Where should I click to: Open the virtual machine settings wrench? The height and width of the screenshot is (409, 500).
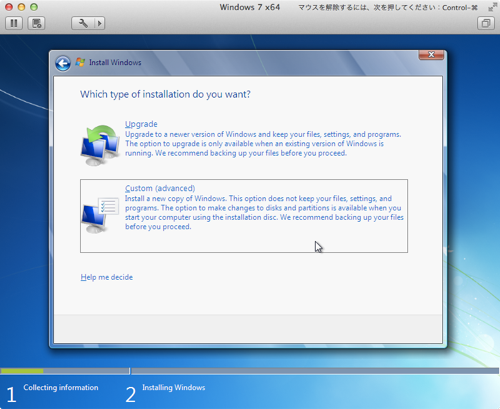click(83, 23)
